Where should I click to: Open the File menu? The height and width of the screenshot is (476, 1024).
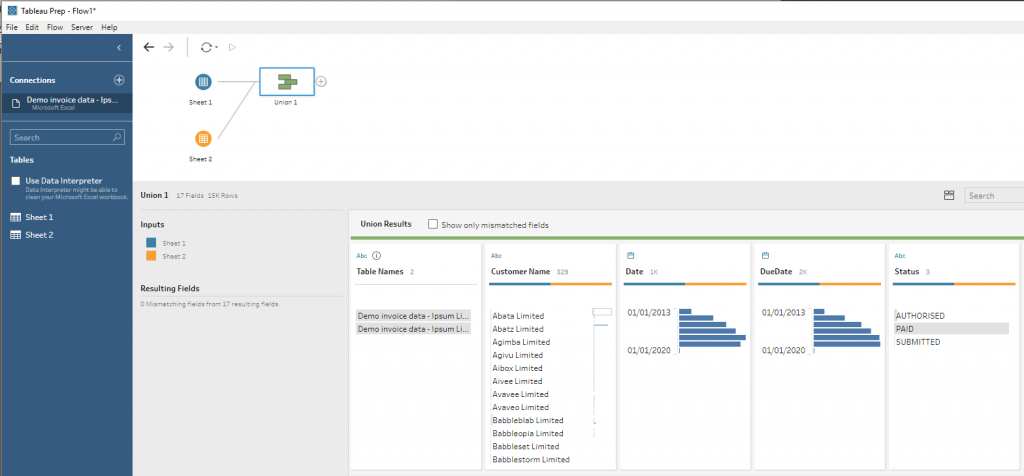click(x=12, y=27)
